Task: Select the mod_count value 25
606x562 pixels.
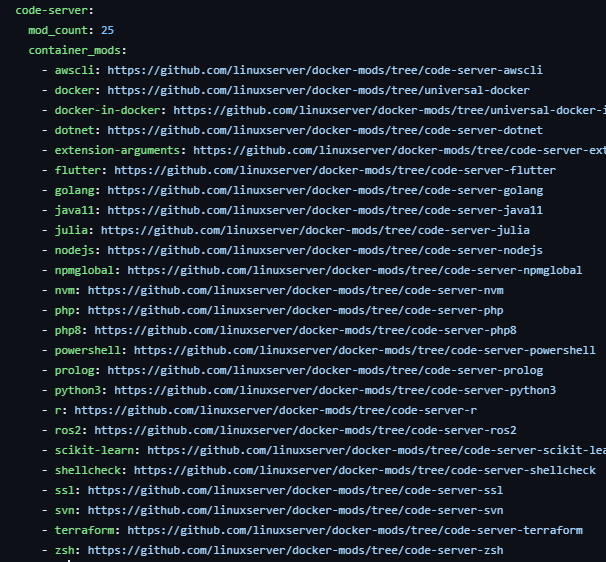Action: (x=107, y=31)
